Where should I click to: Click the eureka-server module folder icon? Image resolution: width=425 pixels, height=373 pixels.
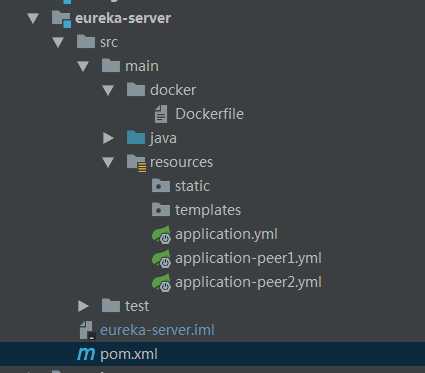pos(62,19)
